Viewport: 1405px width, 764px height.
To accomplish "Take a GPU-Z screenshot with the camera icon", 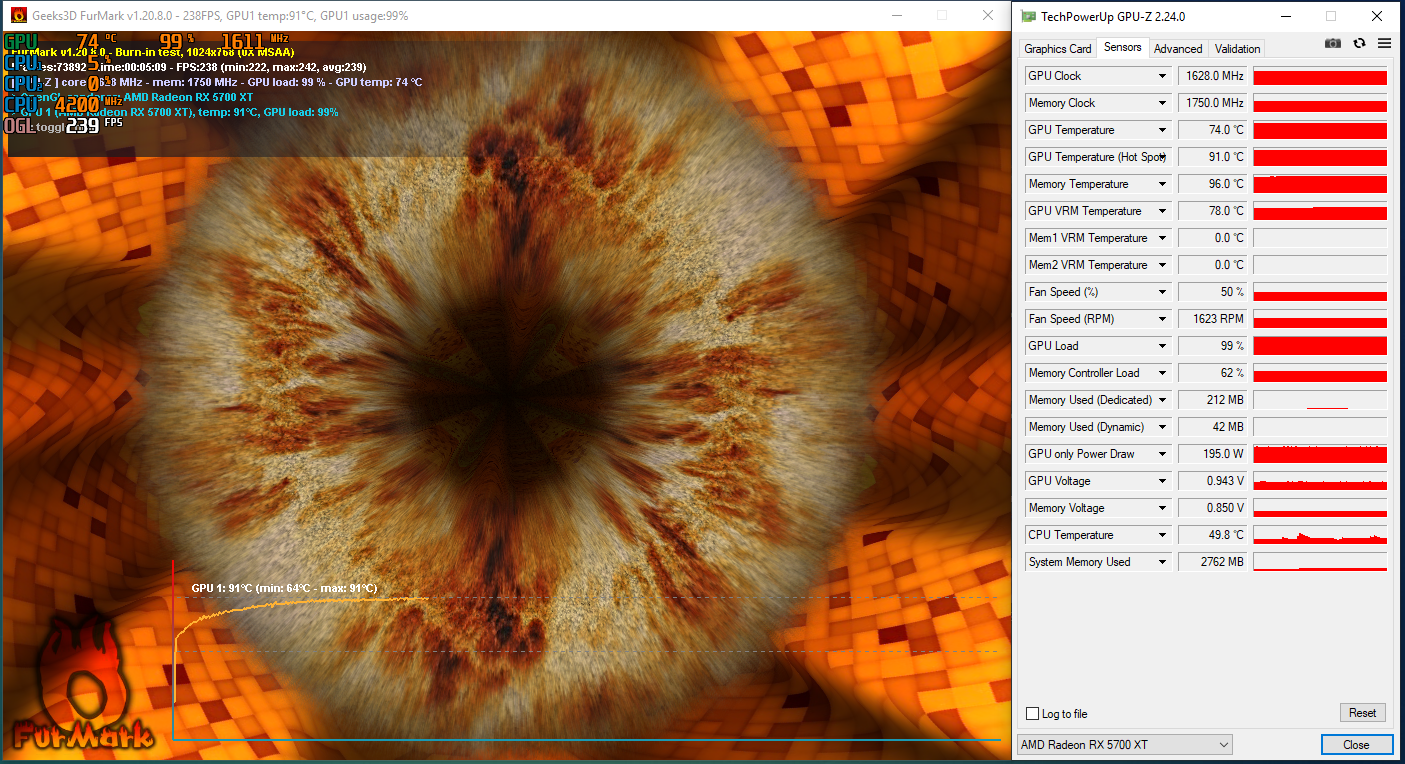I will coord(1333,44).
